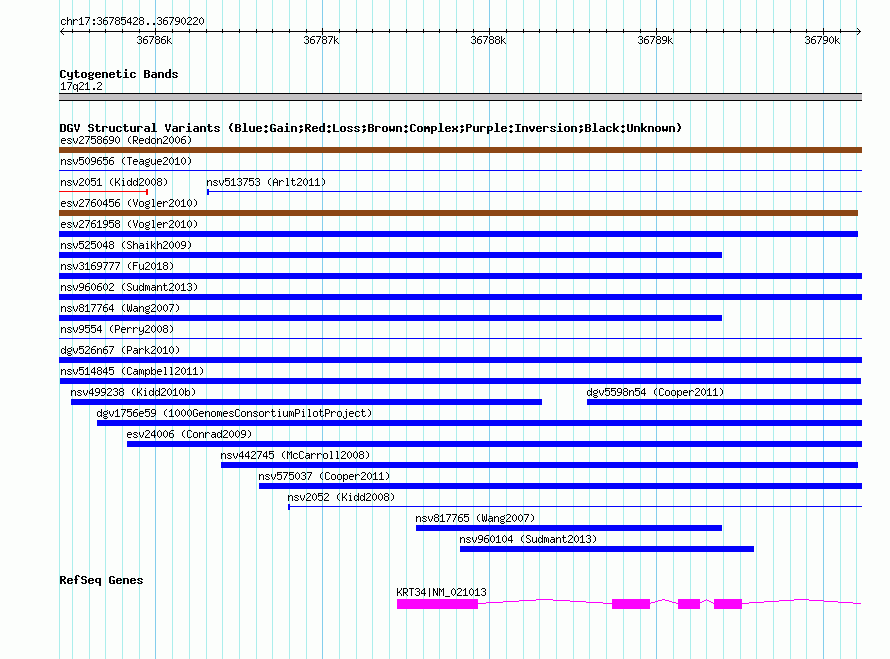Image resolution: width=890 pixels, height=659 pixels.
Task: Select nsv509656 (Teague2010) label
Action: coord(126,161)
